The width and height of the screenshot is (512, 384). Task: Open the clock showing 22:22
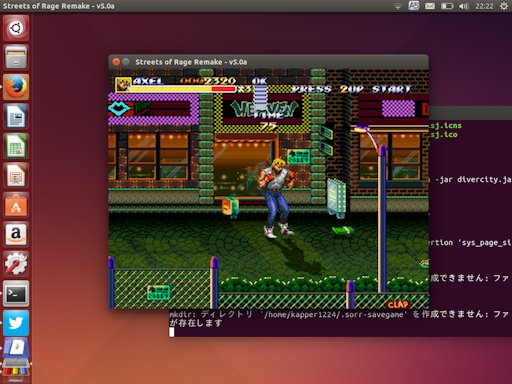point(484,6)
